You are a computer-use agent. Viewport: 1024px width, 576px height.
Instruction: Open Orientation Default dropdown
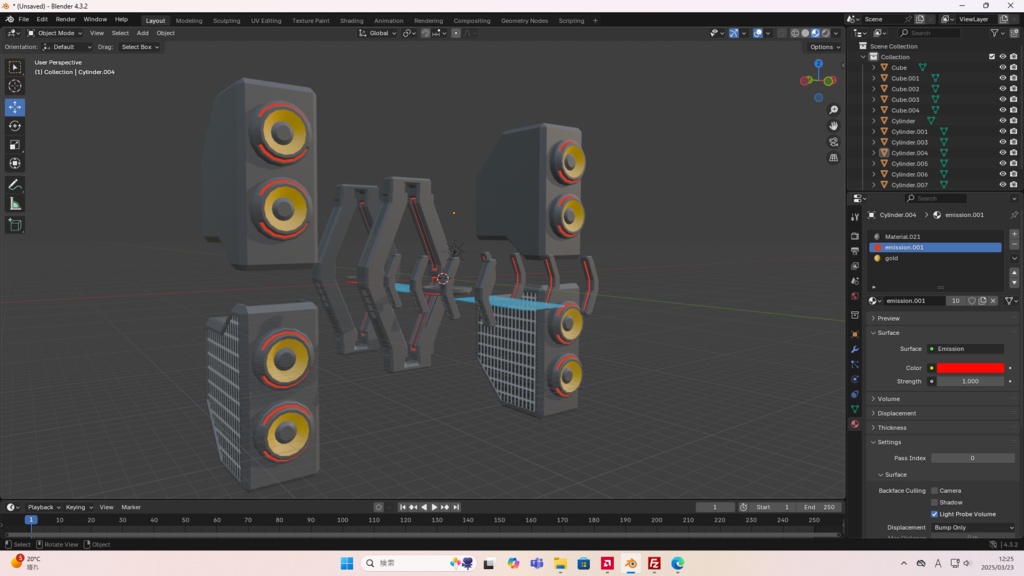point(67,47)
